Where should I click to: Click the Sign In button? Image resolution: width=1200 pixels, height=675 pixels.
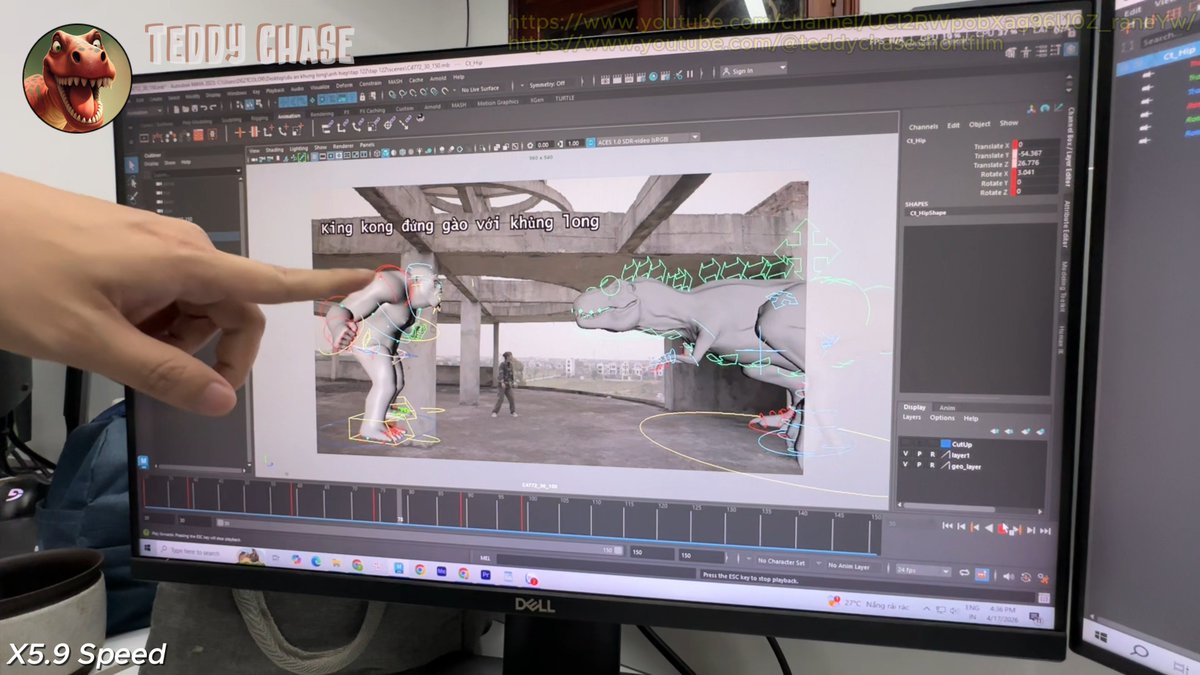pos(752,70)
